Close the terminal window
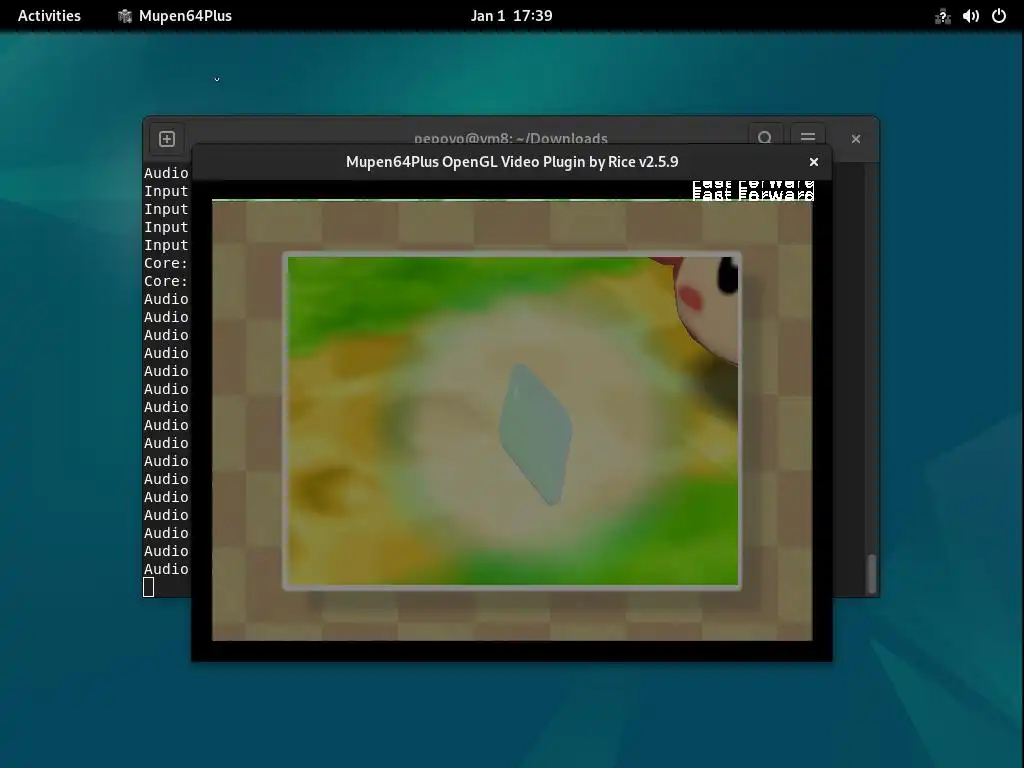 click(x=856, y=139)
